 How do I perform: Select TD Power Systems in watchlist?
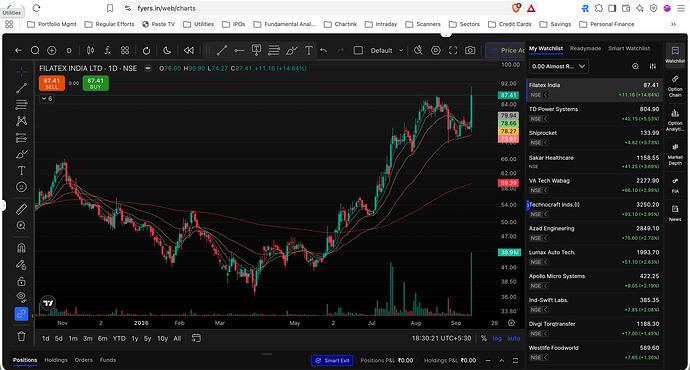click(594, 114)
